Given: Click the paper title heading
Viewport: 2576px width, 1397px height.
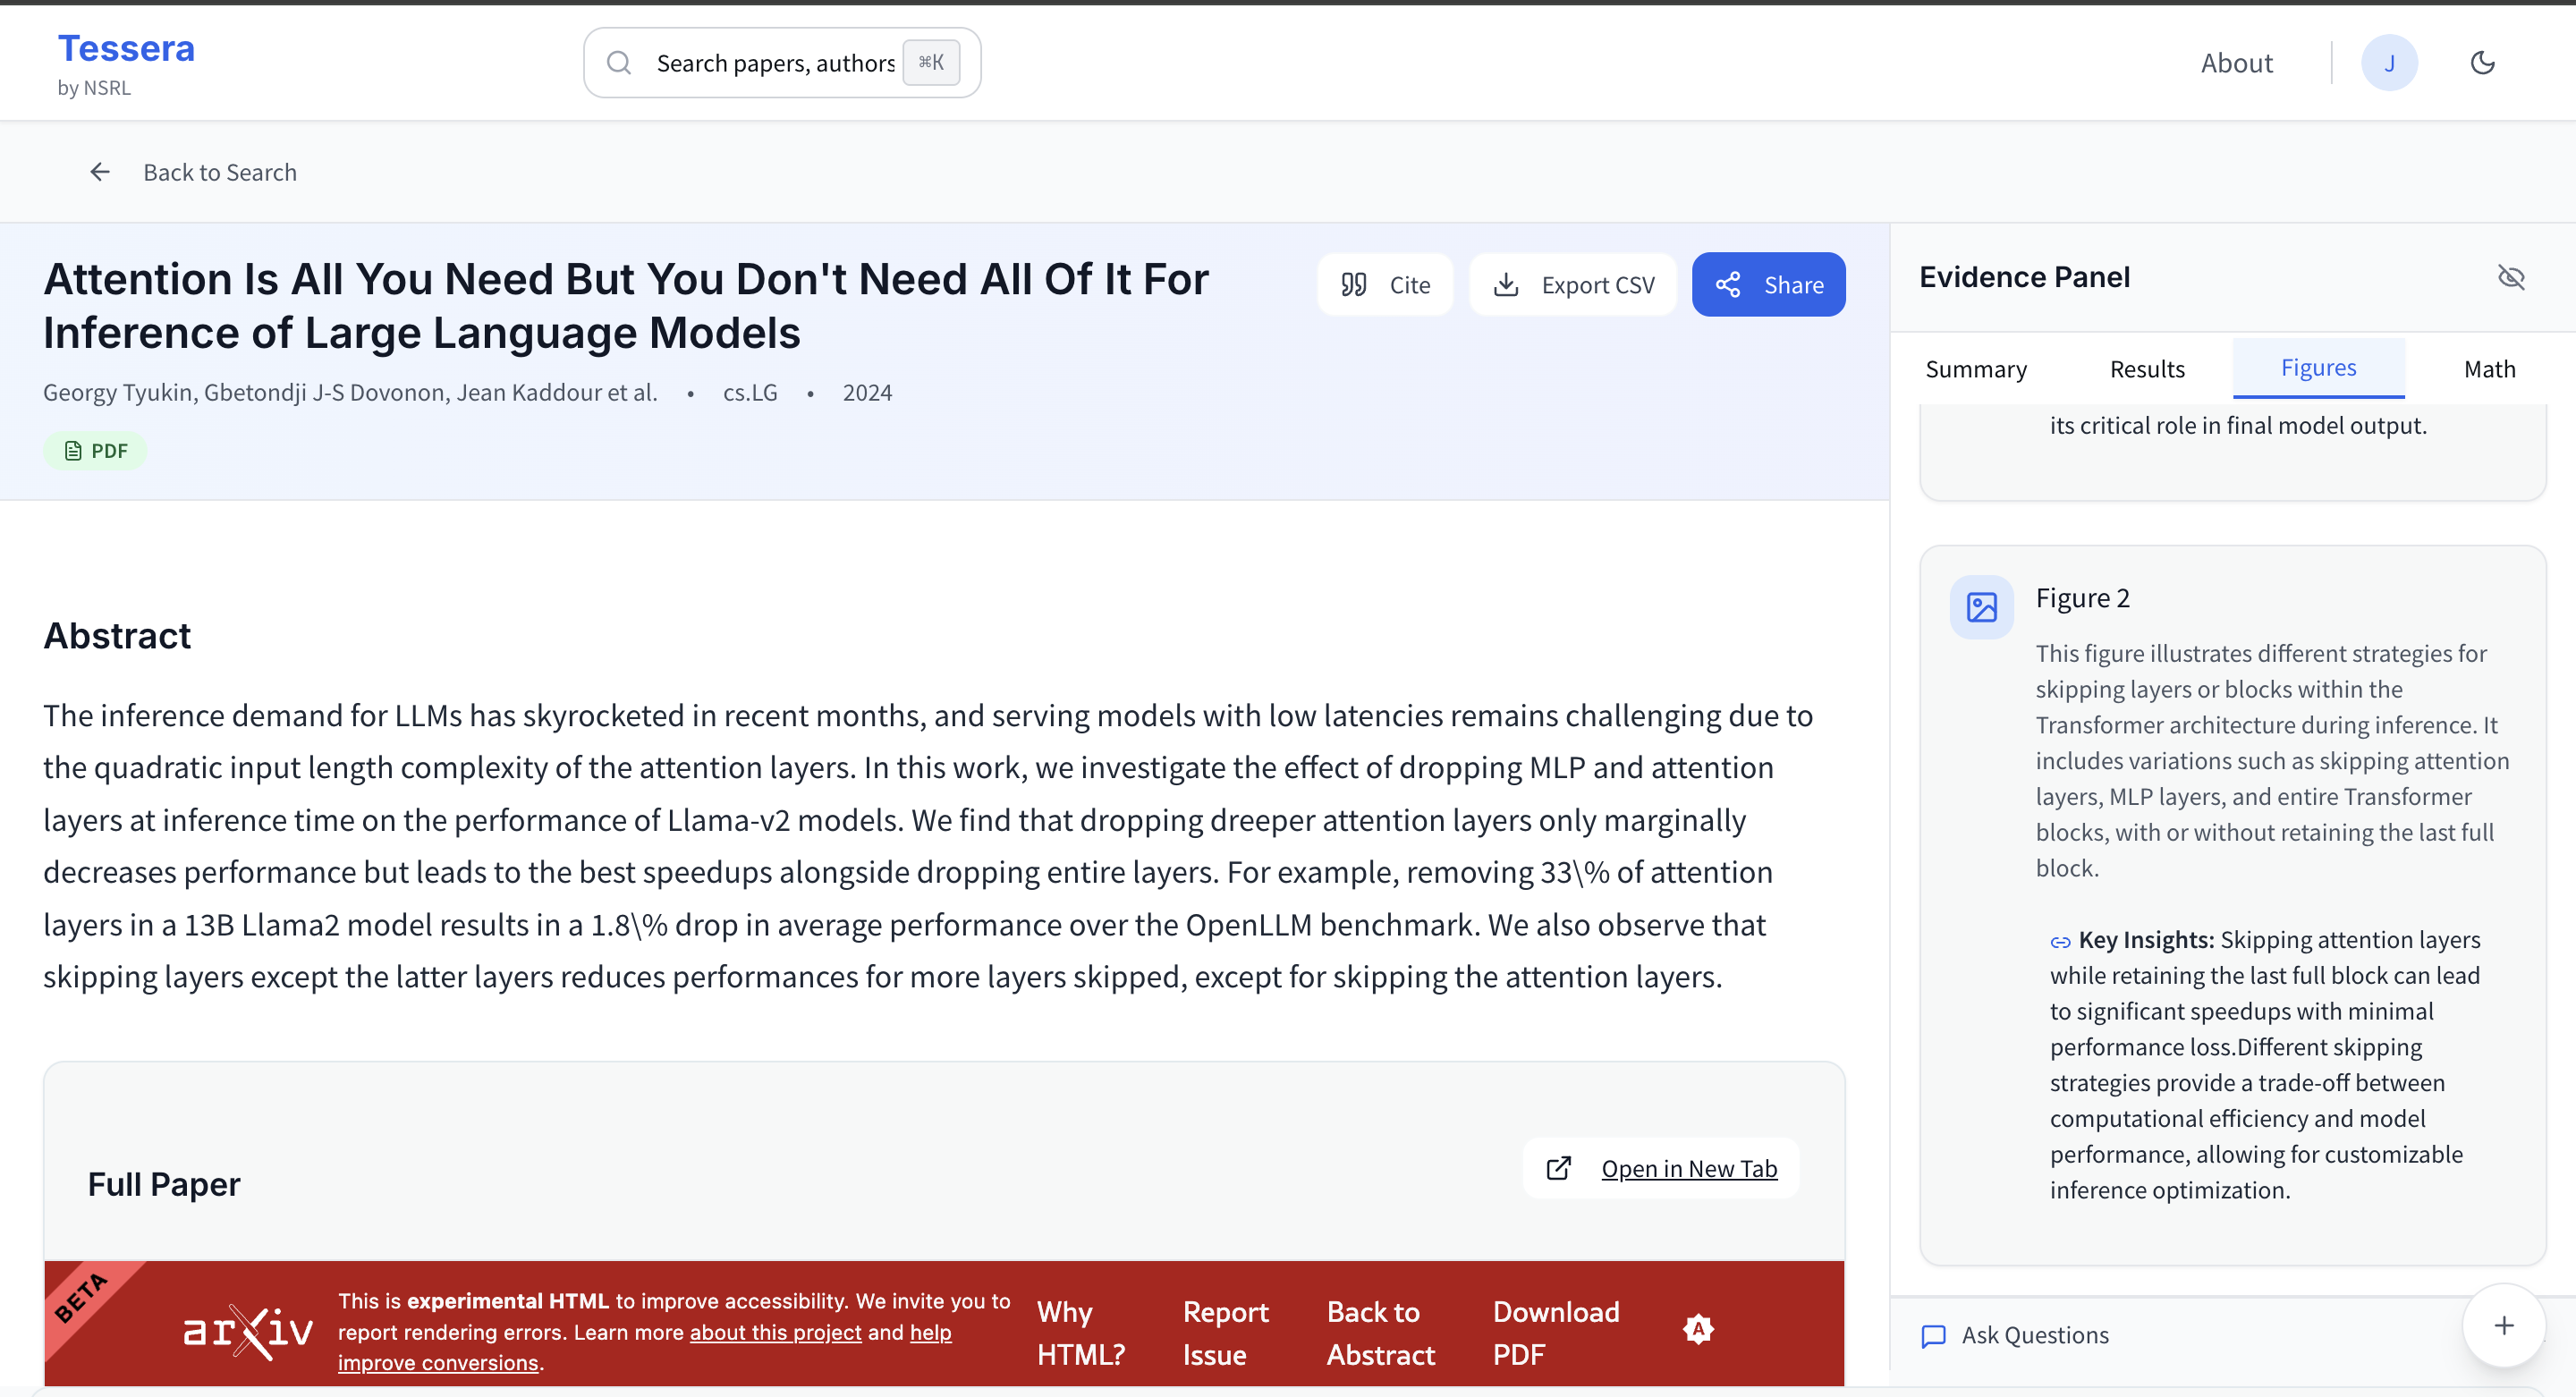Looking at the screenshot, I should tap(626, 305).
